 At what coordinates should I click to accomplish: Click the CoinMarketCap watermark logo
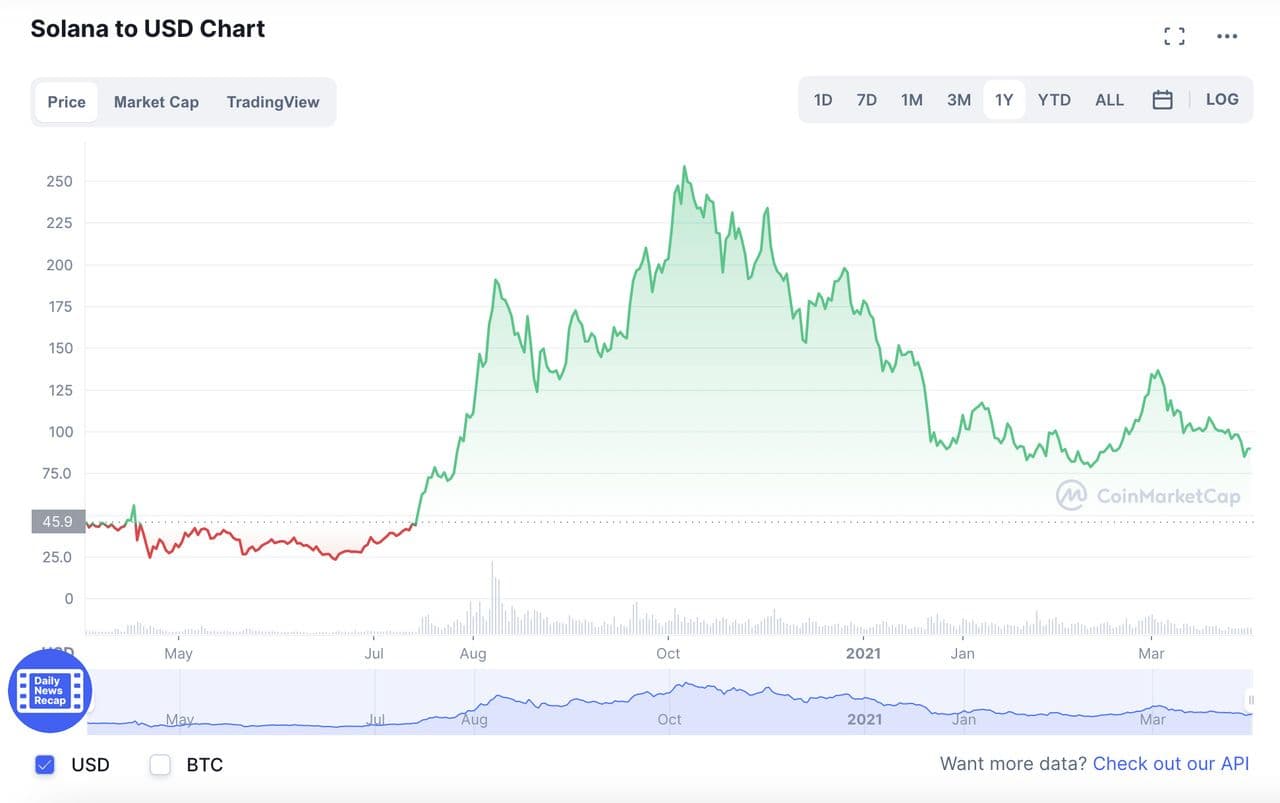point(1149,495)
